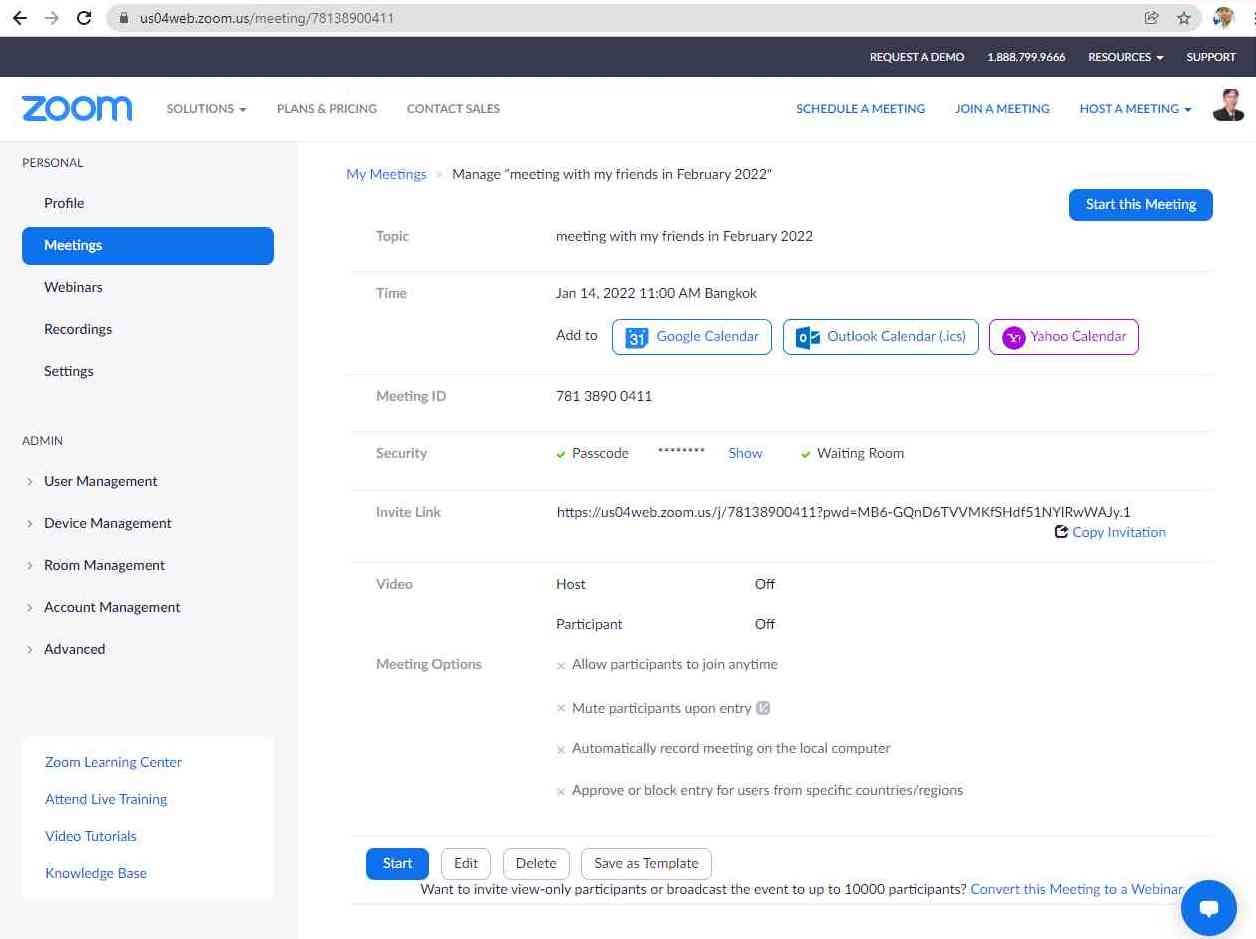This screenshot has width=1256, height=939.
Task: Bookmark page with star icon
Action: [1184, 18]
